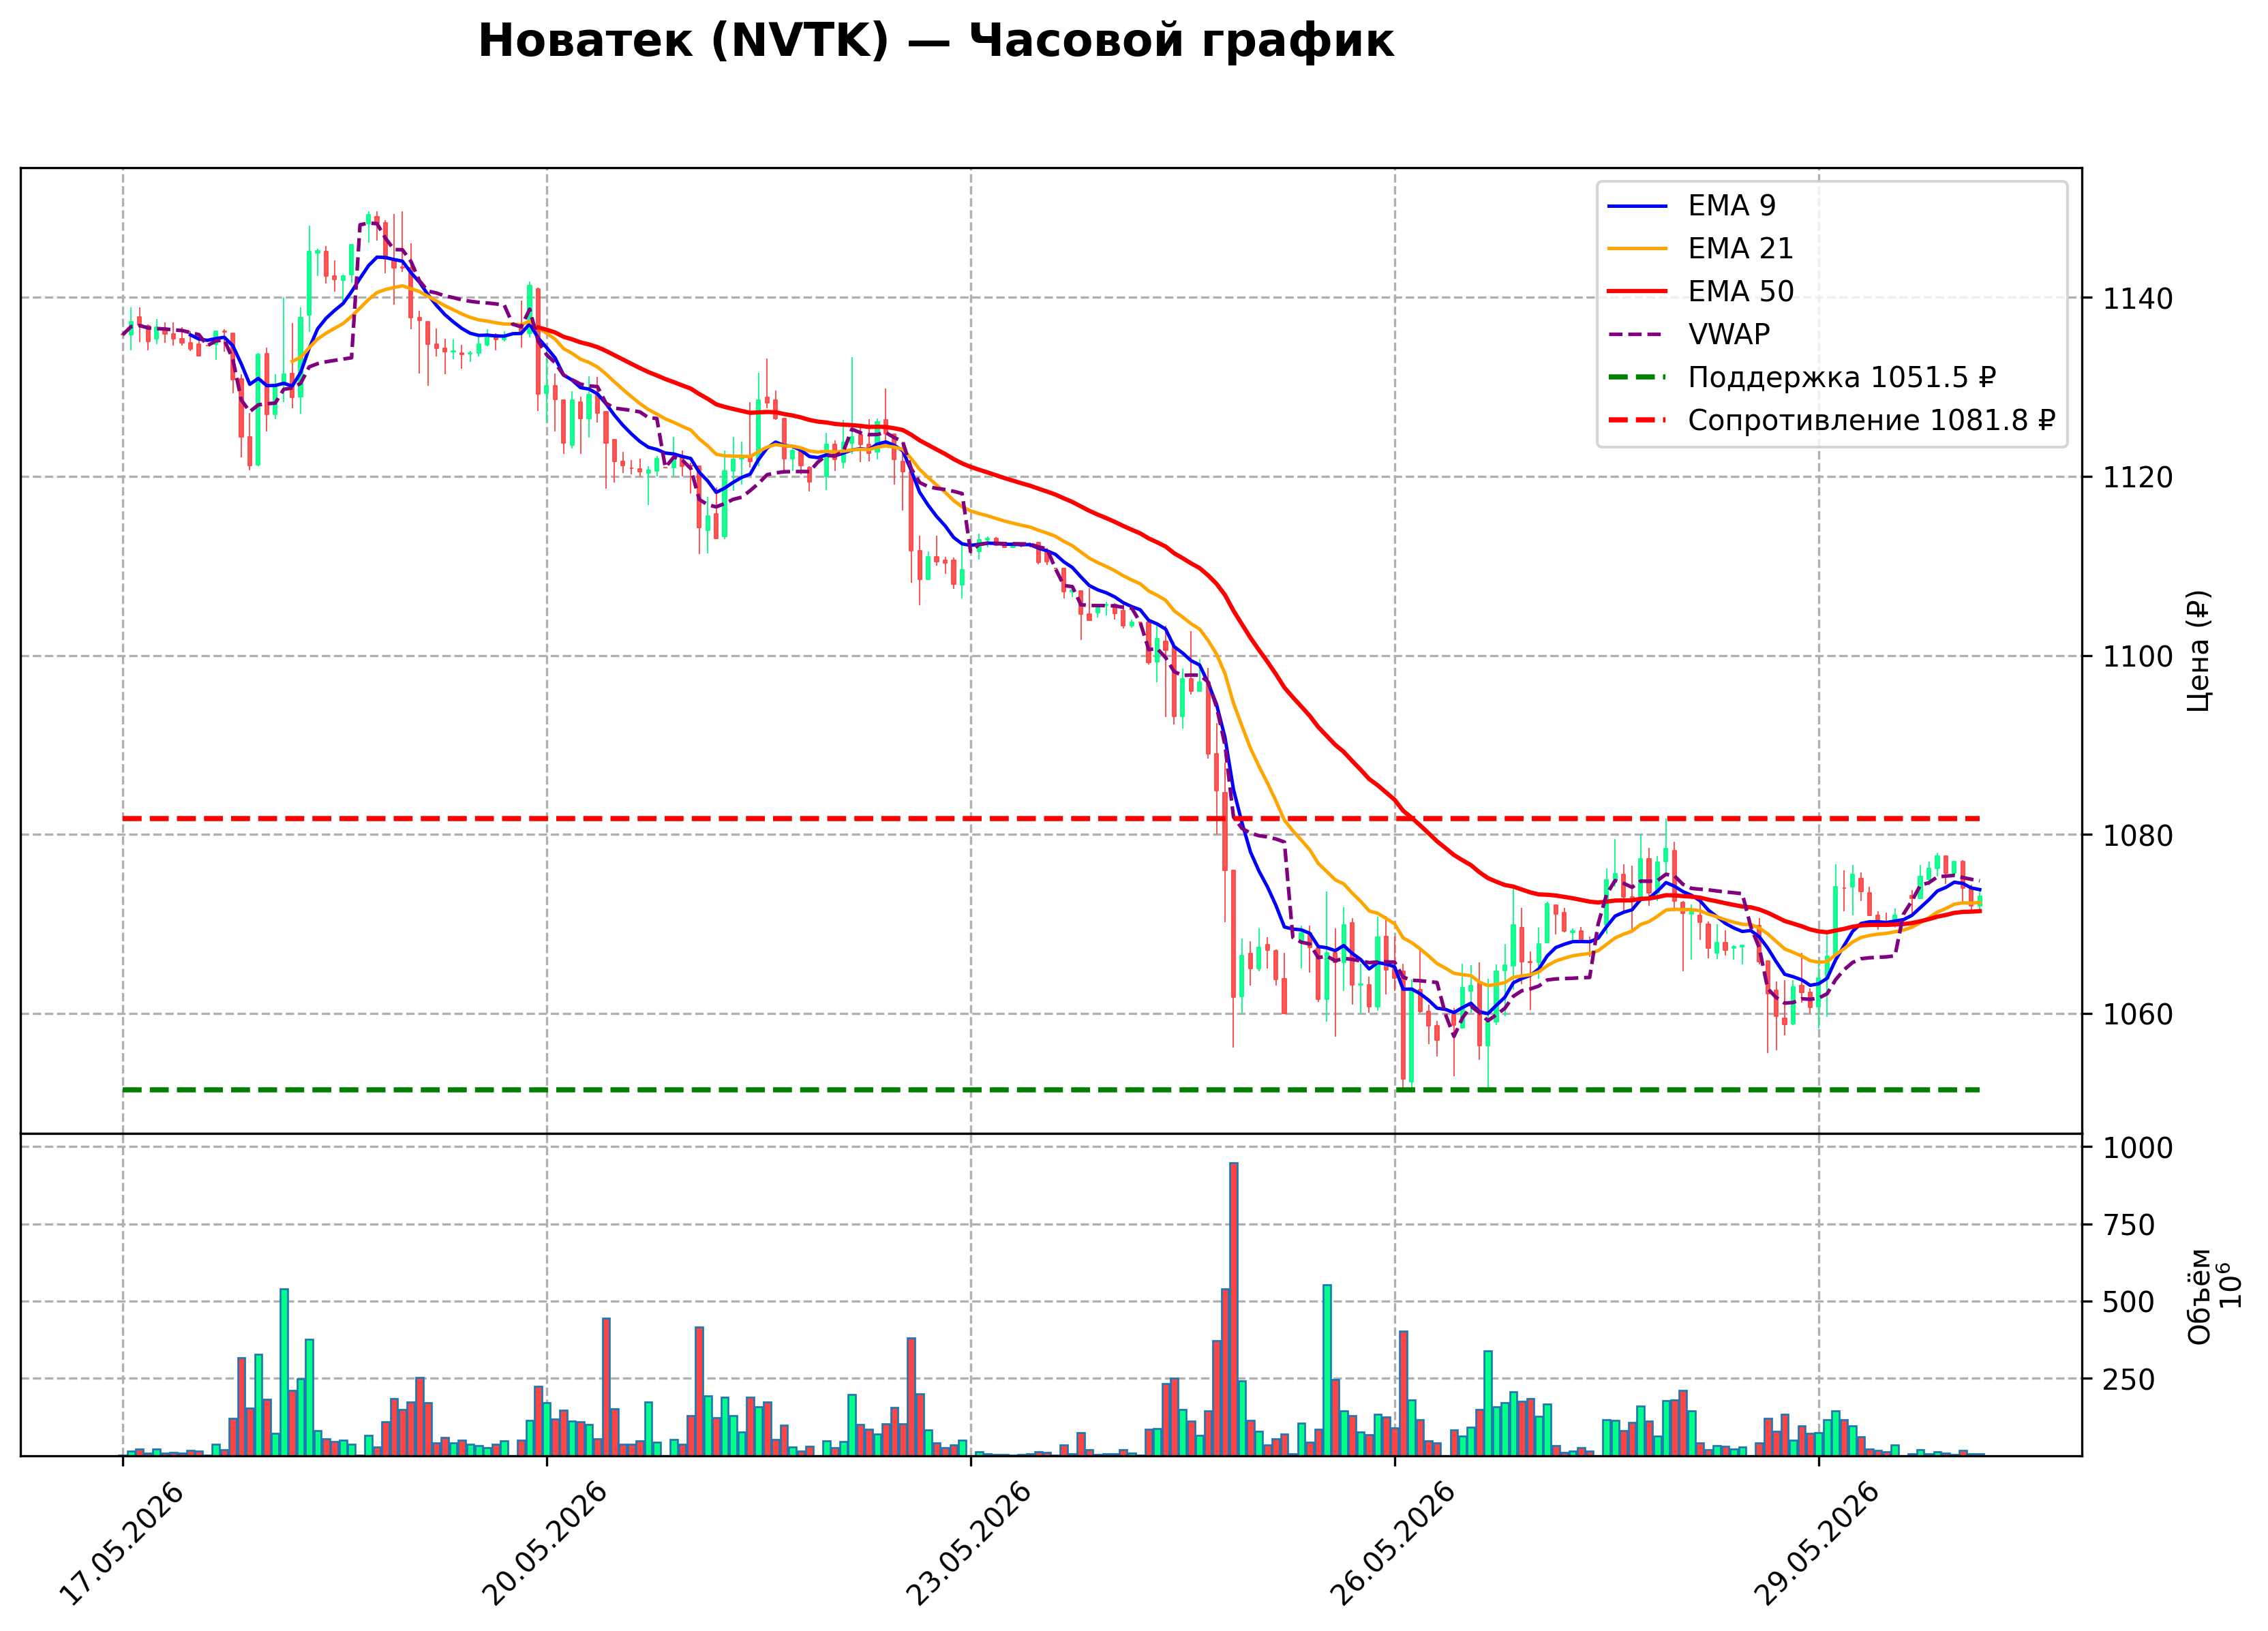Click the 1000 volume axis tick label
The image size is (2268, 1631).
point(2138,1148)
